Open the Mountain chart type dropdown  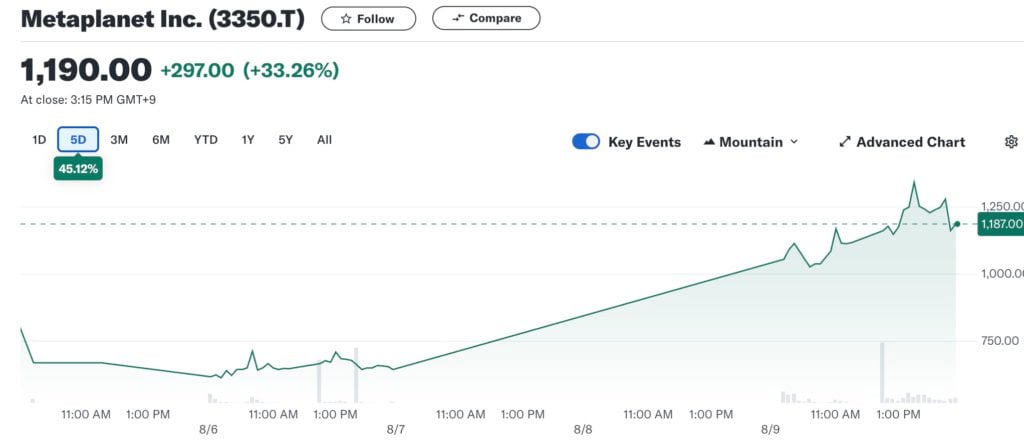coord(751,142)
